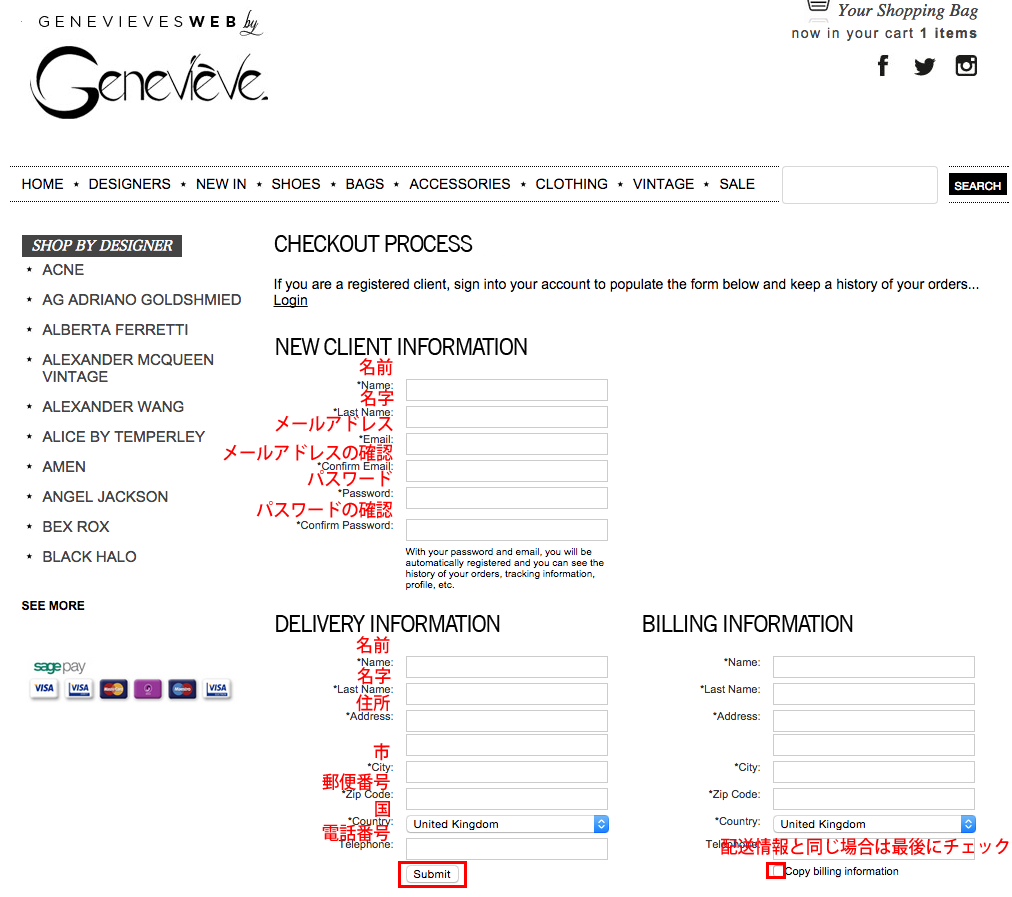Focus the Delivery Zip Code field
The image size is (1012, 897).
[507, 799]
